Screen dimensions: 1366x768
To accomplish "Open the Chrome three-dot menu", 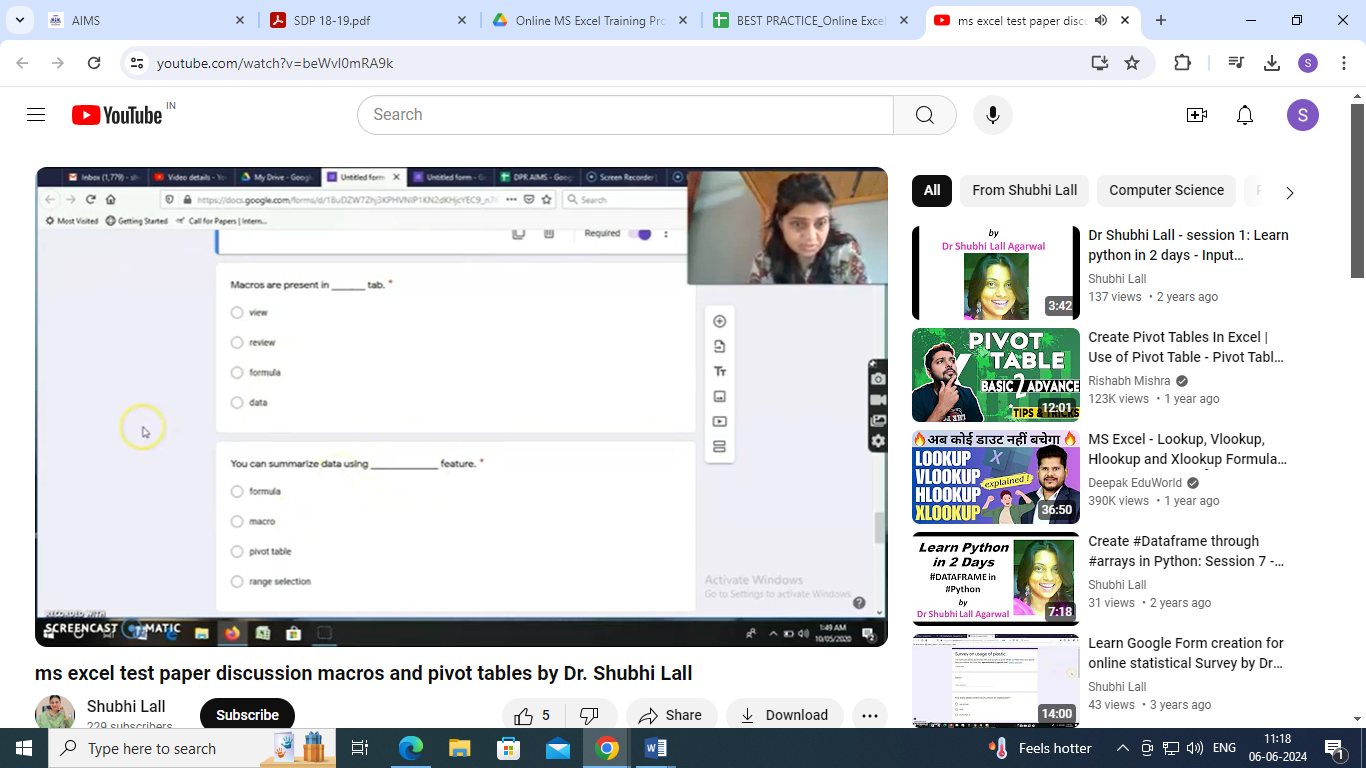I will click(x=1344, y=63).
